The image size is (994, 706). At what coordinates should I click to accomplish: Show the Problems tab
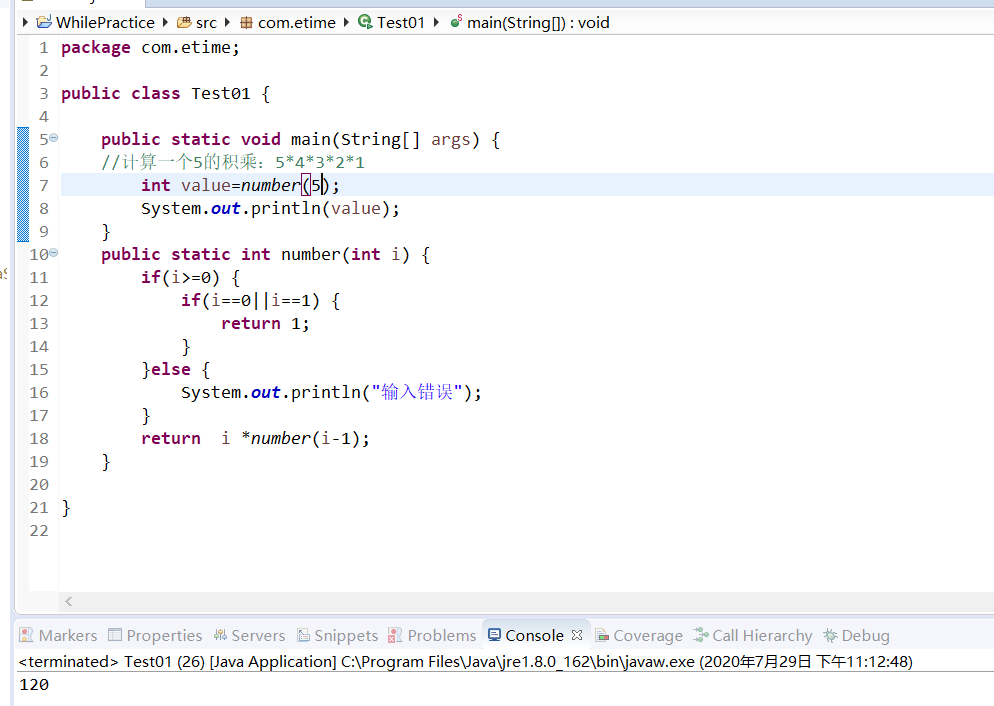432,635
